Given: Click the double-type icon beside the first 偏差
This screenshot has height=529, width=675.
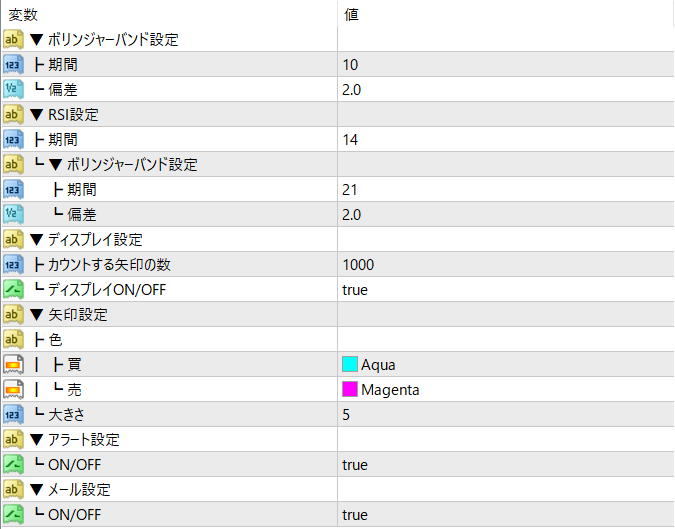Looking at the screenshot, I should [x=13, y=90].
